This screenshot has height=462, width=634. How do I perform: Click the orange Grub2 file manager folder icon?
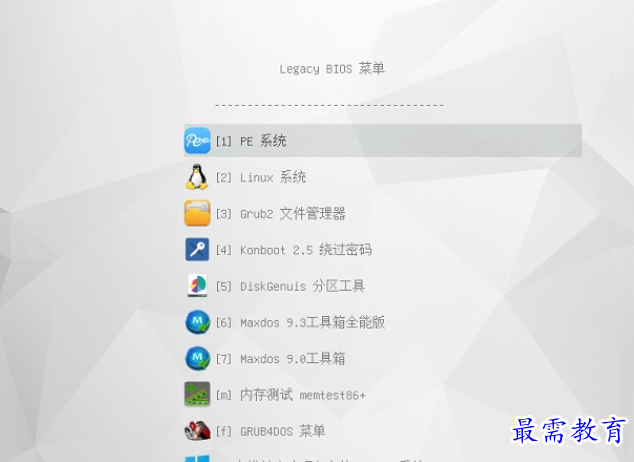pyautogui.click(x=197, y=213)
